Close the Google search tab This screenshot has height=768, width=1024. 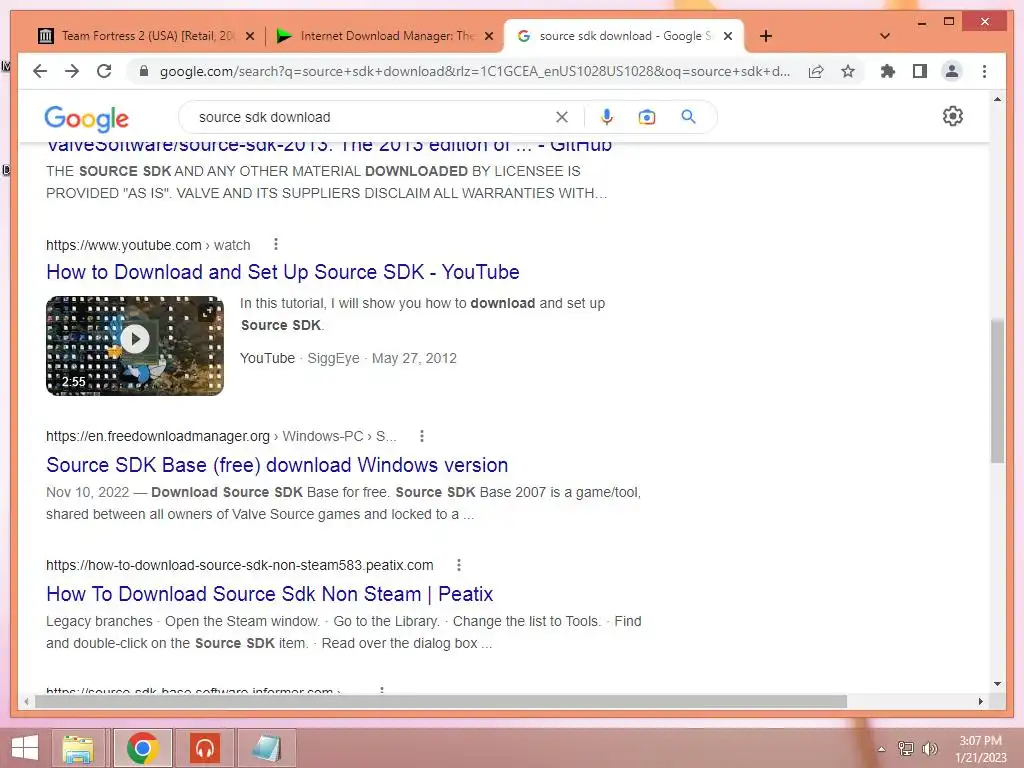[728, 36]
